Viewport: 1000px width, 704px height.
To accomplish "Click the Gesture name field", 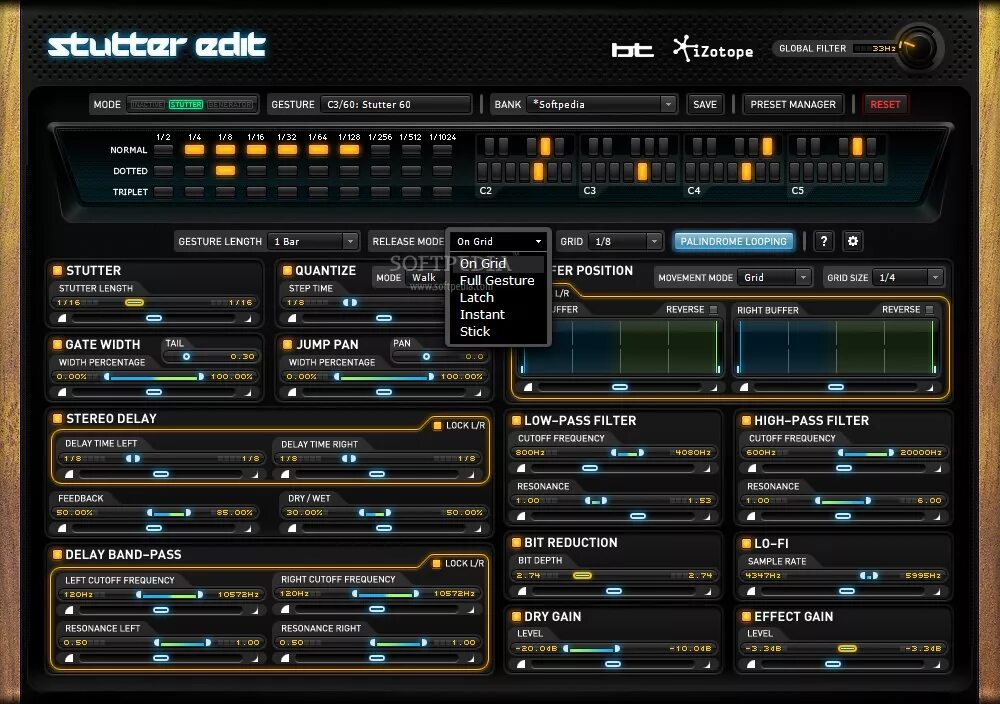I will [395, 104].
